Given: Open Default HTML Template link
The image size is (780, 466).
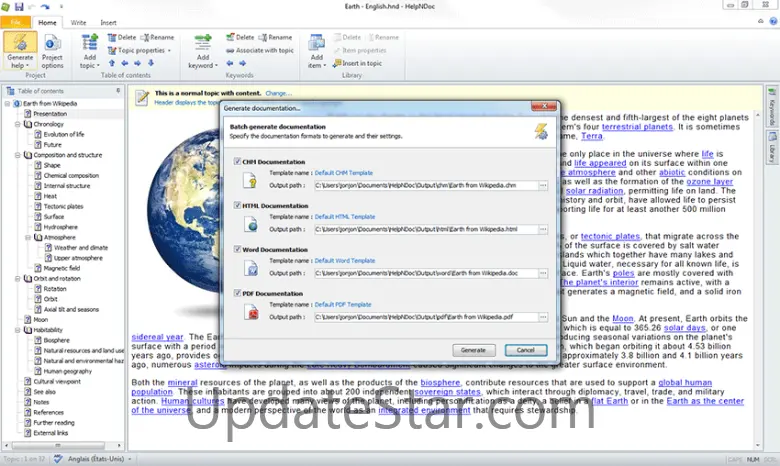Looking at the screenshot, I should pyautogui.click(x=345, y=216).
